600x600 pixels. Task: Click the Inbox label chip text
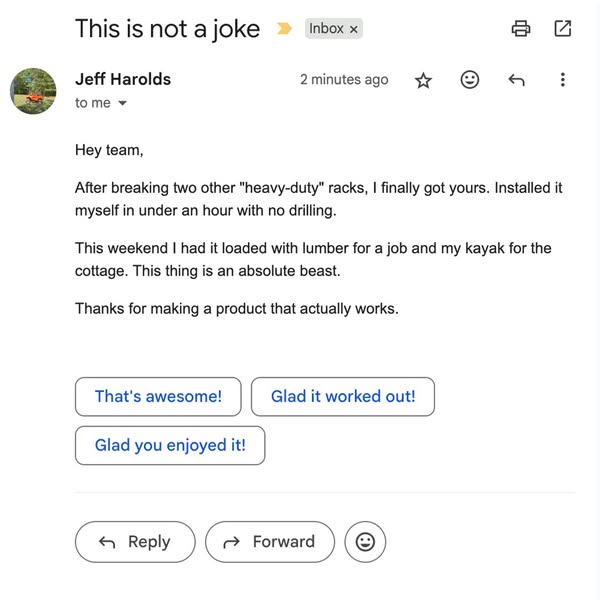click(x=326, y=29)
